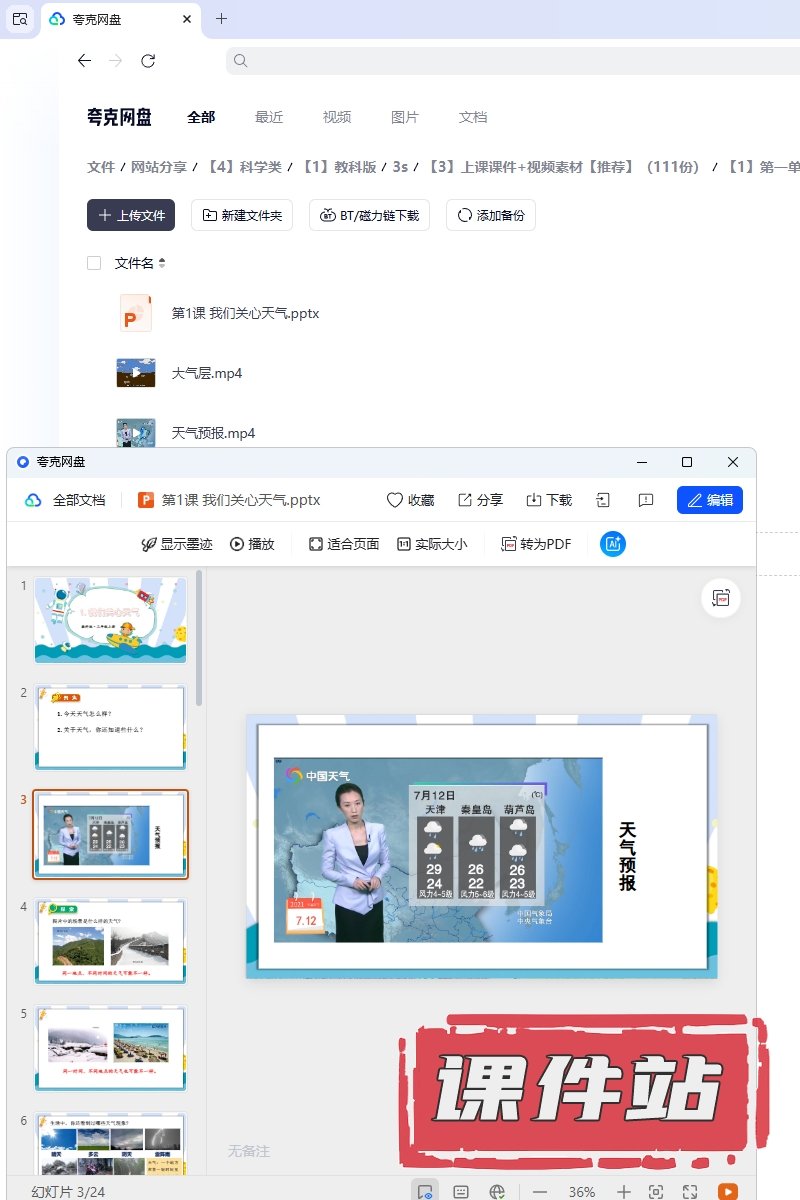Click the 分享 share button

point(480,500)
